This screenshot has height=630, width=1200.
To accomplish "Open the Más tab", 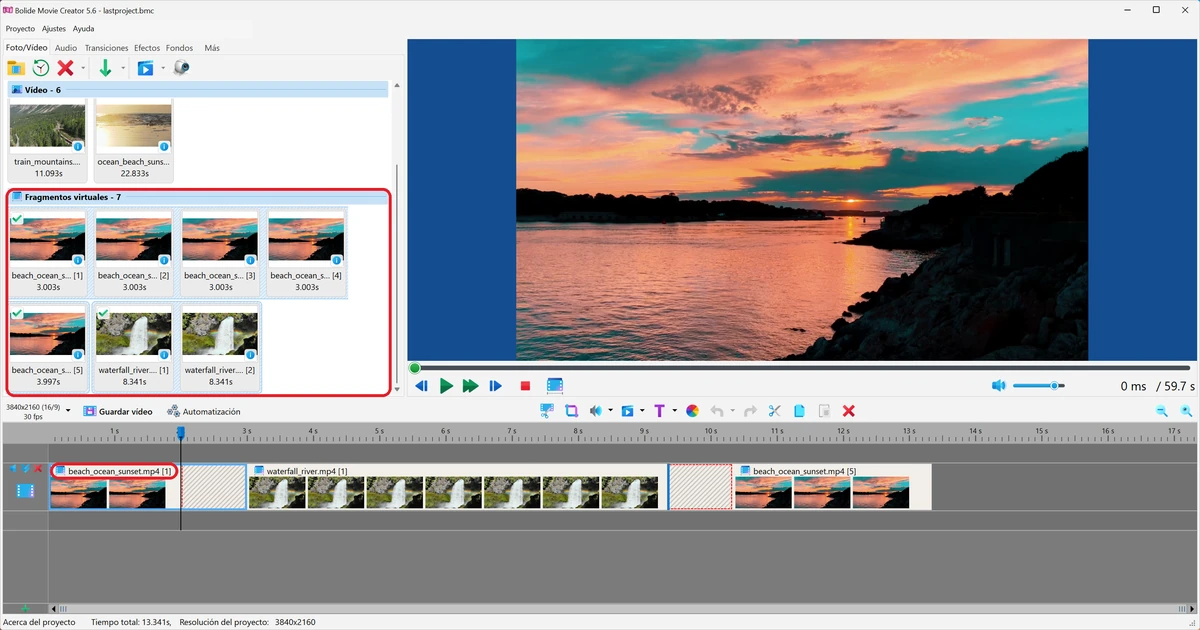I will coord(212,47).
